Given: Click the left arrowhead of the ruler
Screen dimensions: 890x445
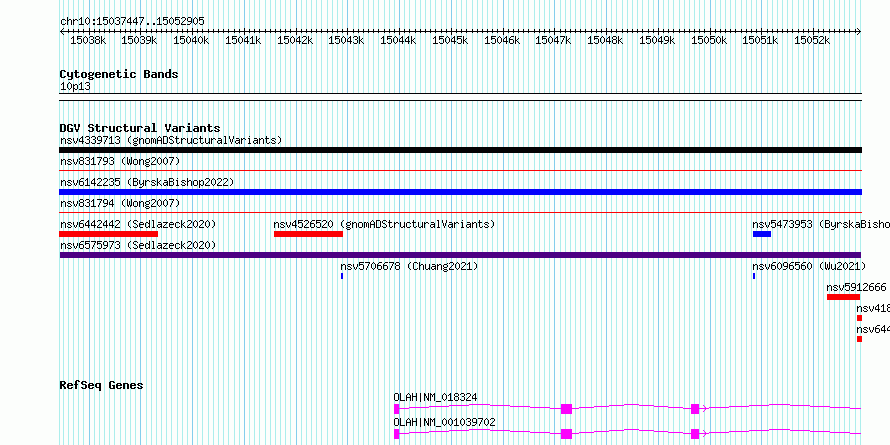Looking at the screenshot, I should pyautogui.click(x=62, y=31).
